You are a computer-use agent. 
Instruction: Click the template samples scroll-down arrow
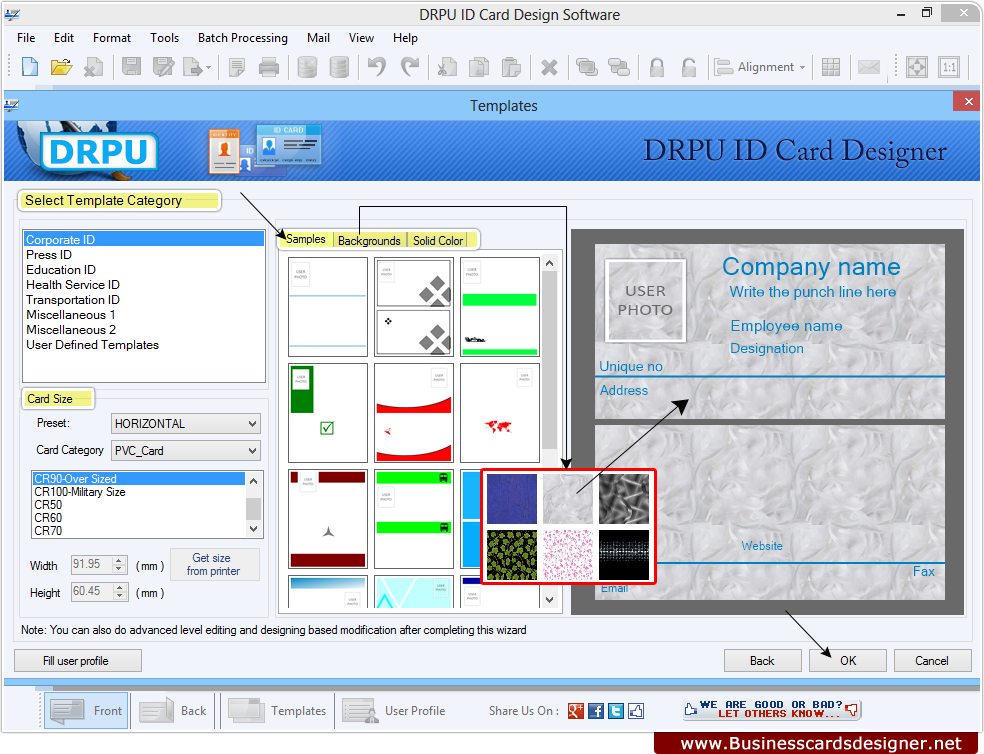pyautogui.click(x=549, y=600)
